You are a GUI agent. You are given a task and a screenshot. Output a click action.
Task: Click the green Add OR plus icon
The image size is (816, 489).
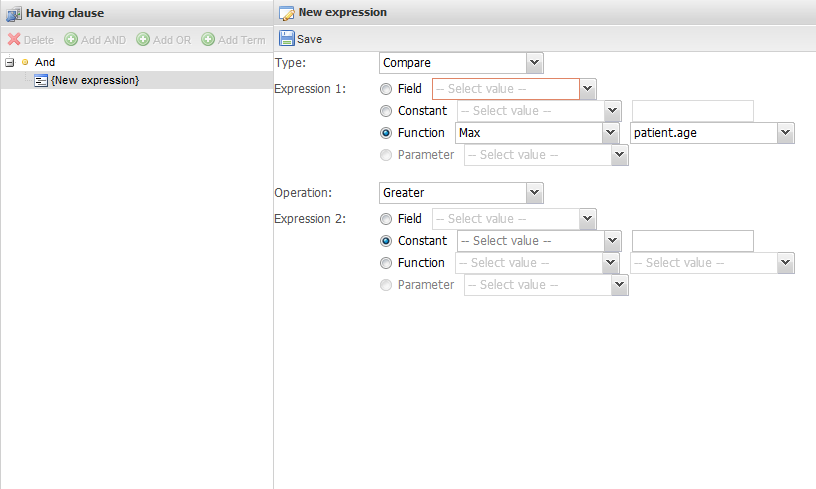(x=143, y=40)
